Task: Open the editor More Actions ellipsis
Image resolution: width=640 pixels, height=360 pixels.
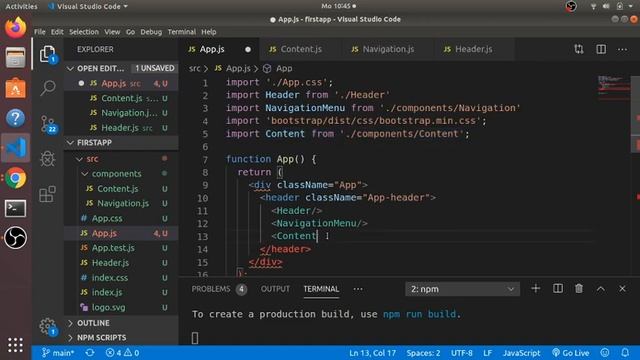Action: point(622,49)
